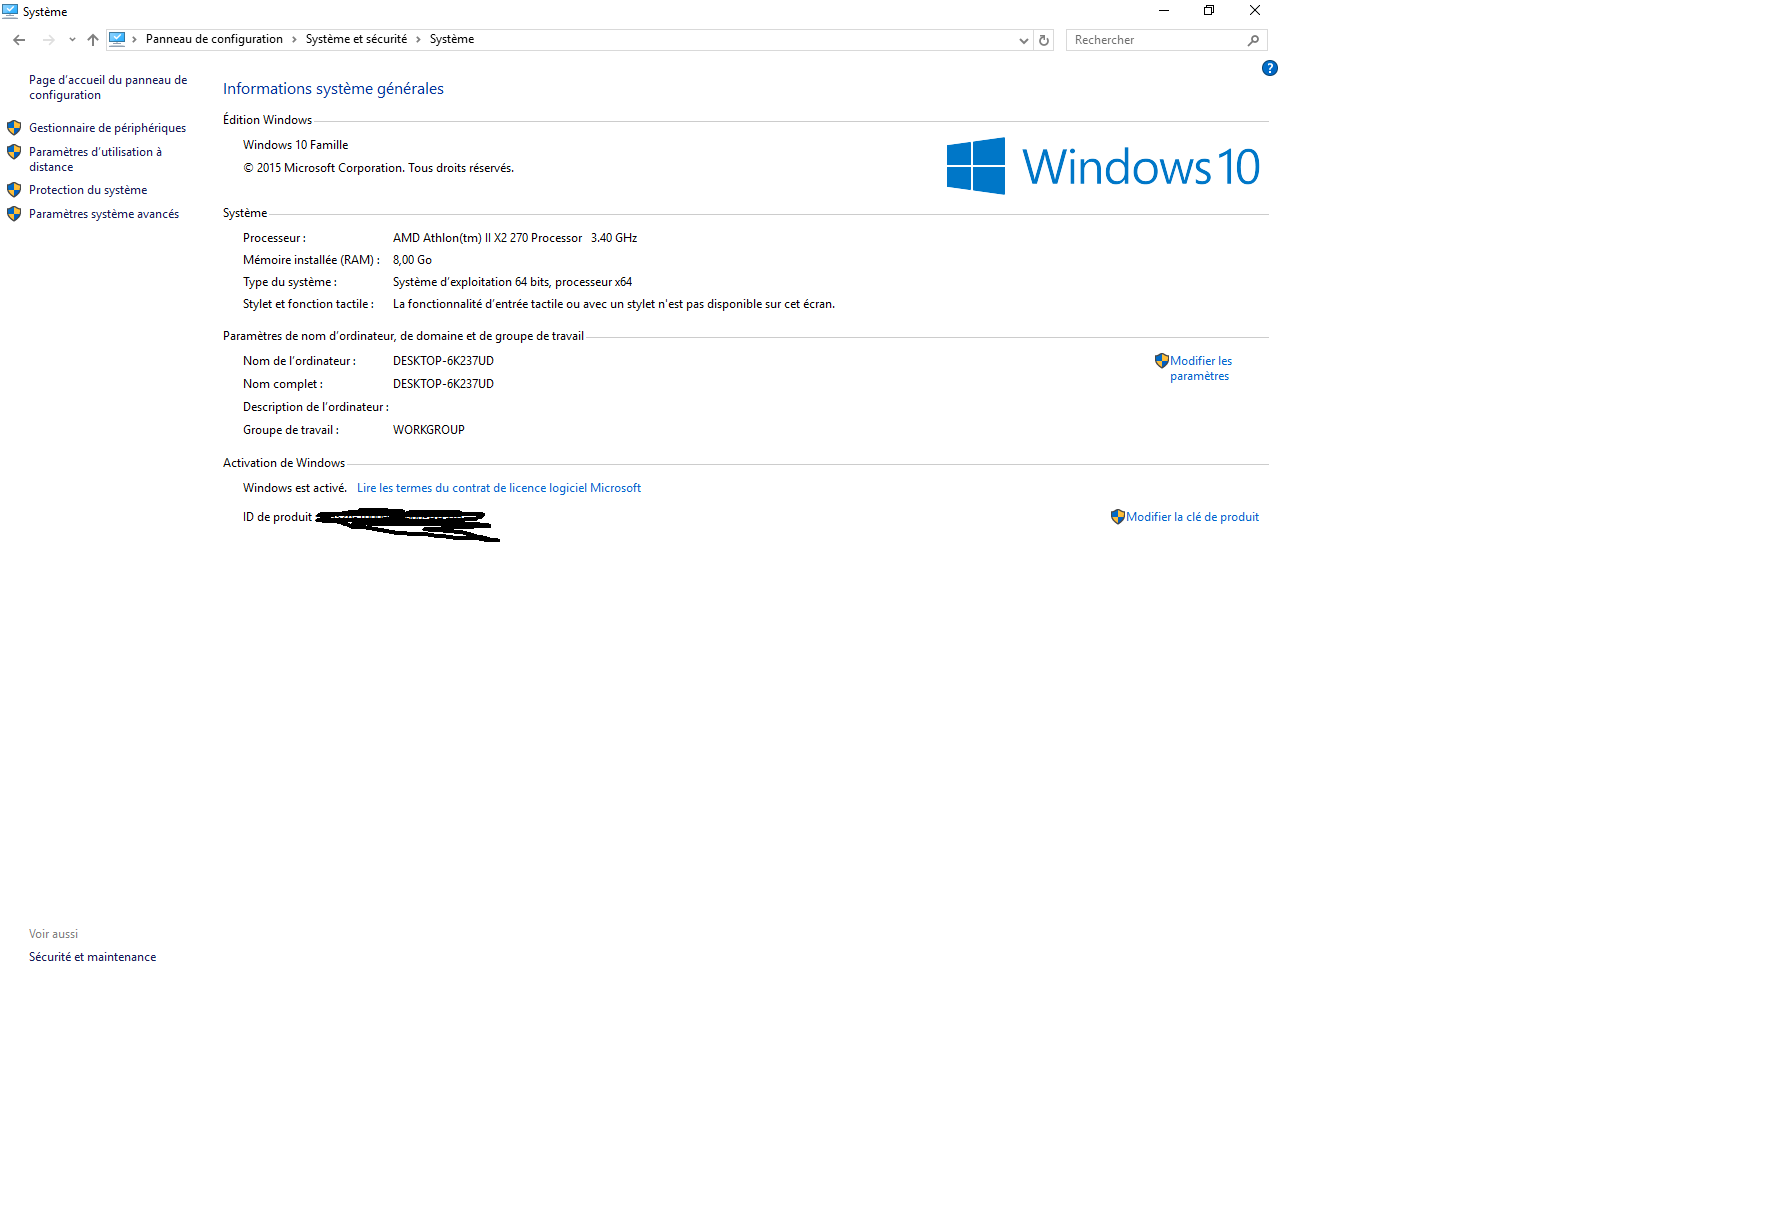Open Page d'accueil du panneau de configuration

(x=108, y=87)
